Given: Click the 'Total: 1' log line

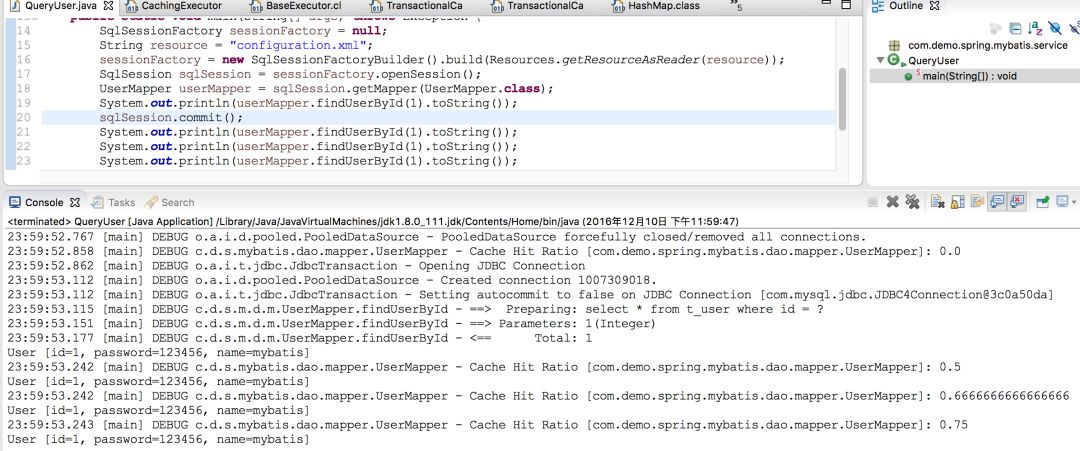Looking at the screenshot, I should pyautogui.click(x=300, y=338).
